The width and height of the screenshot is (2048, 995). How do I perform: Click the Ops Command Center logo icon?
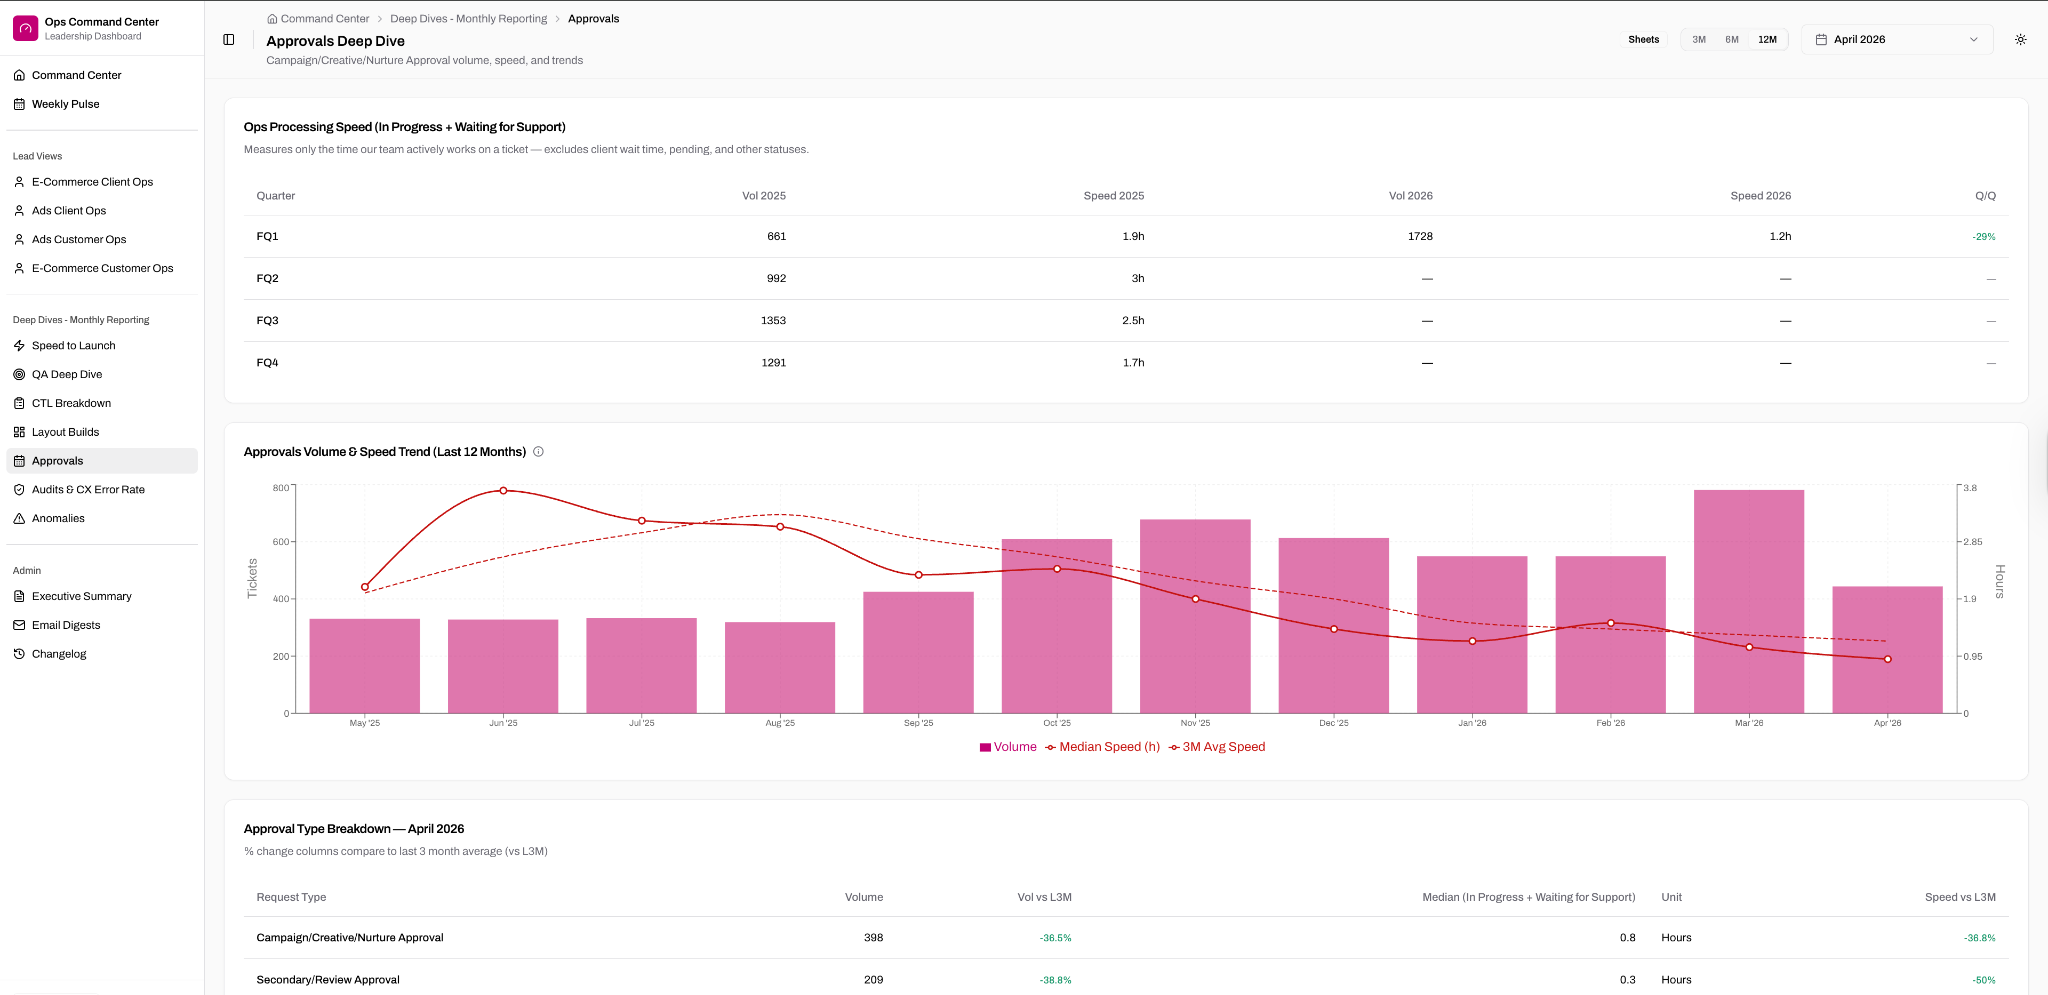[x=25, y=28]
